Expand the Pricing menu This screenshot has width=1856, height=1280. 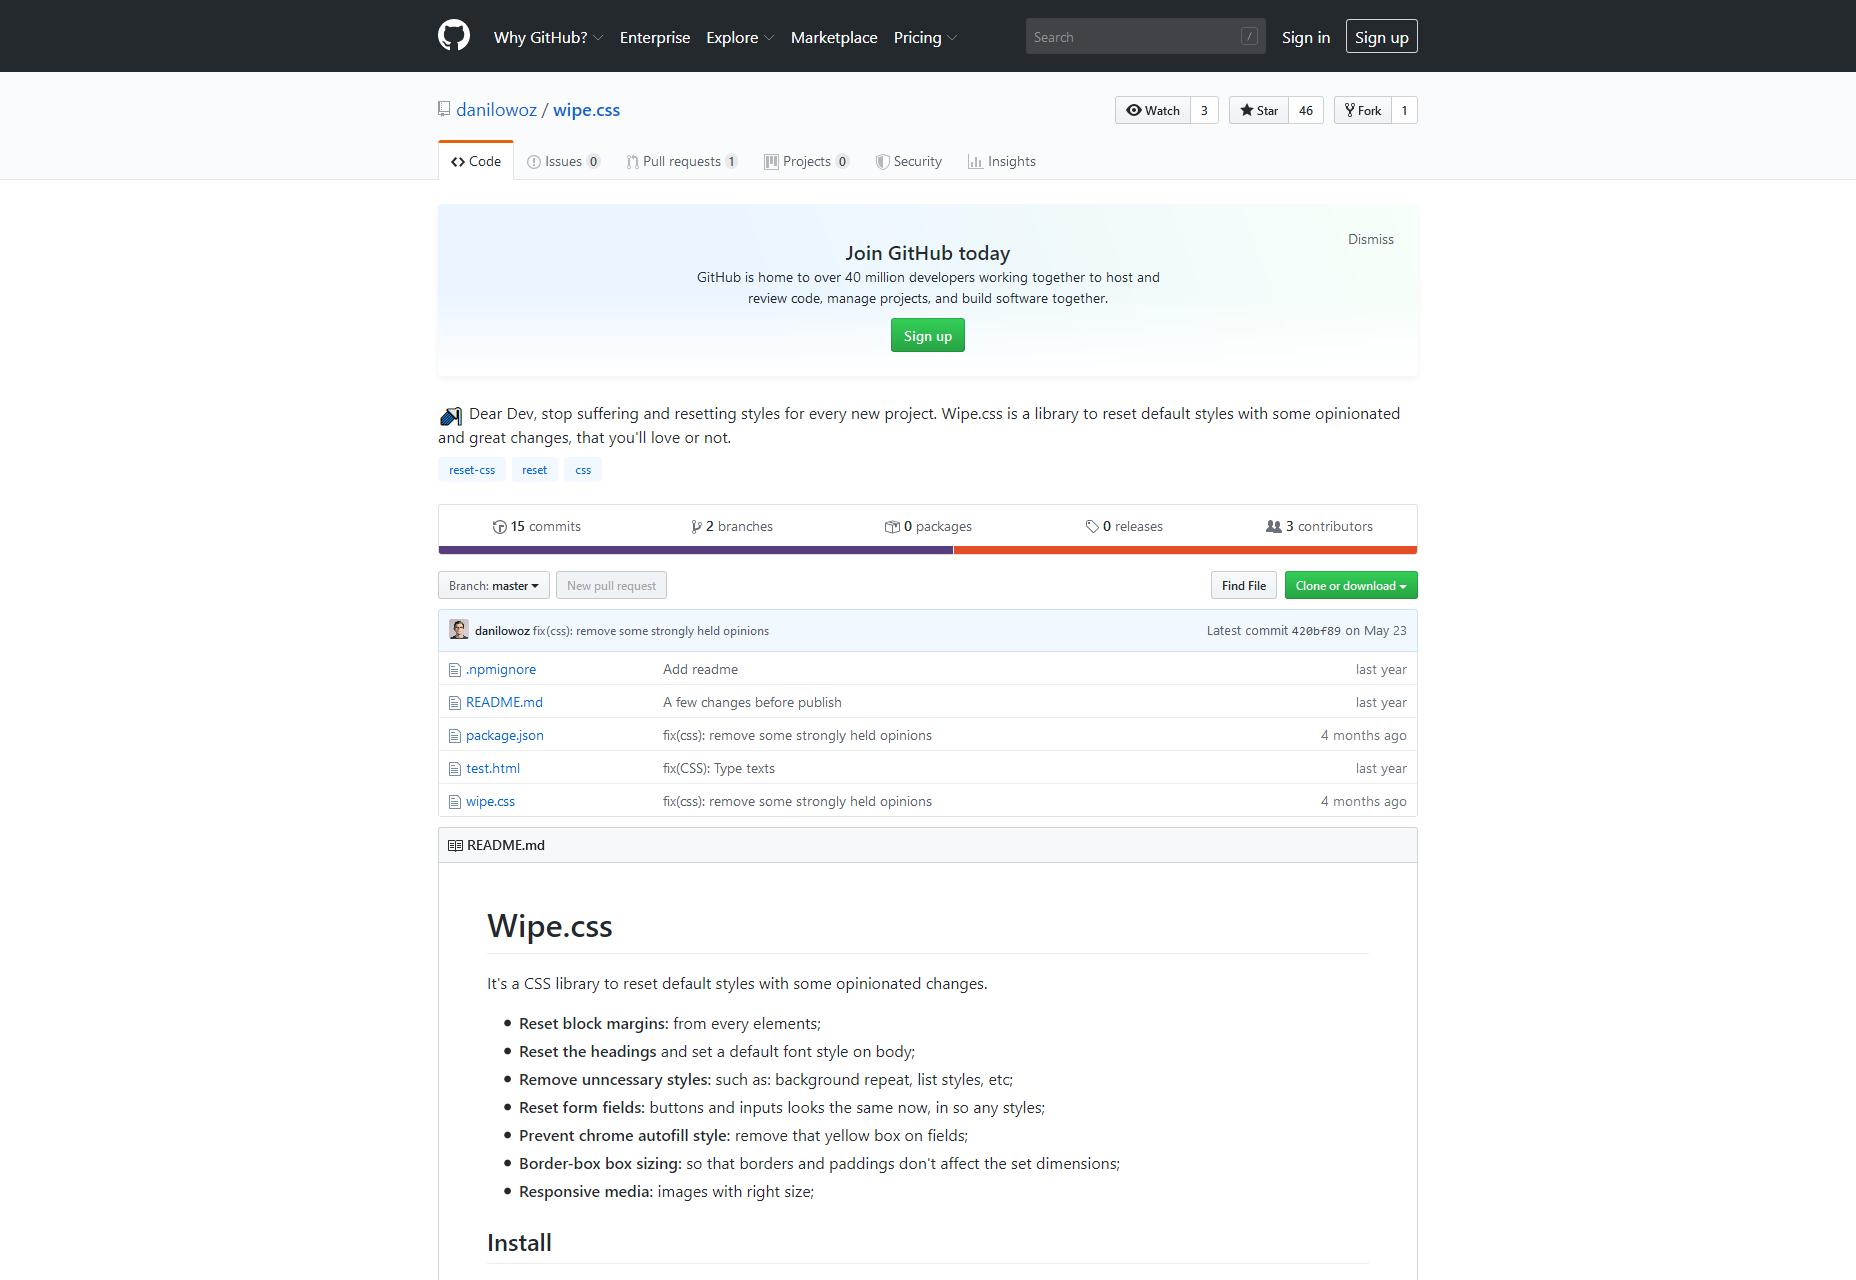coord(925,37)
